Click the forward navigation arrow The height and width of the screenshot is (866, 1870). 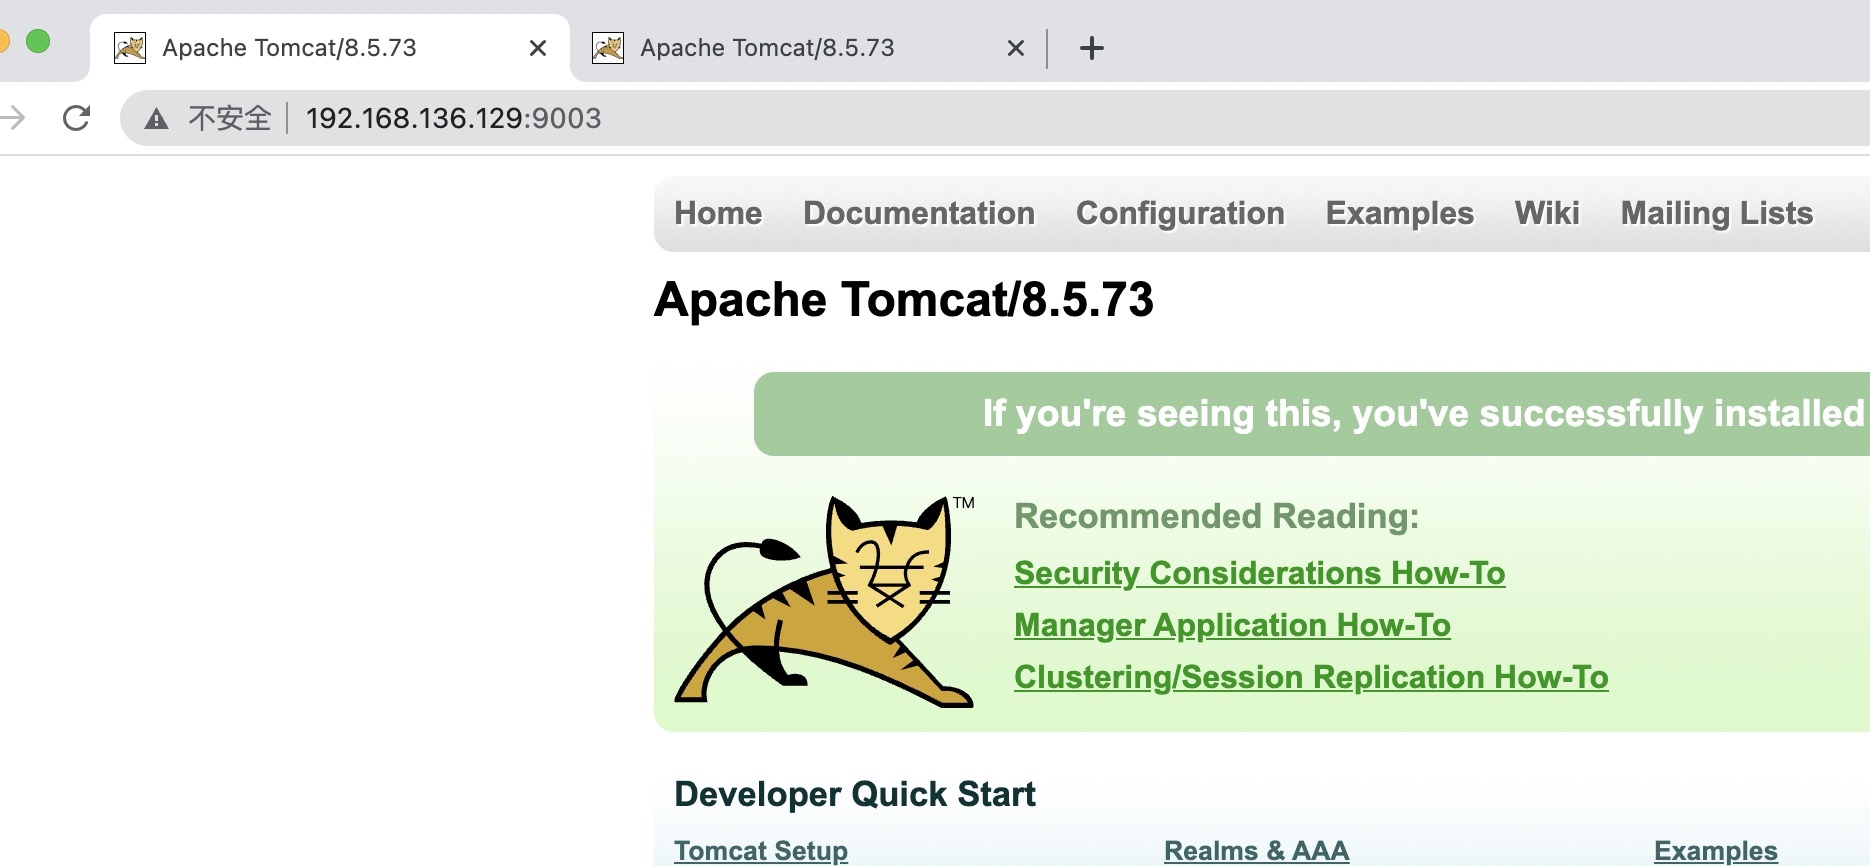tap(12, 118)
